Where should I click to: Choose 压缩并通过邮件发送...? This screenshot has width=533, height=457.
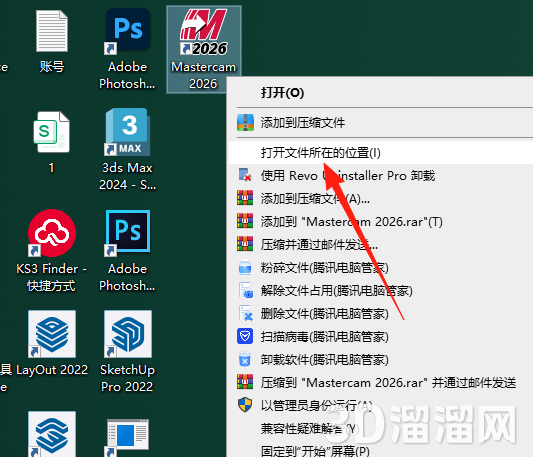pos(380,244)
